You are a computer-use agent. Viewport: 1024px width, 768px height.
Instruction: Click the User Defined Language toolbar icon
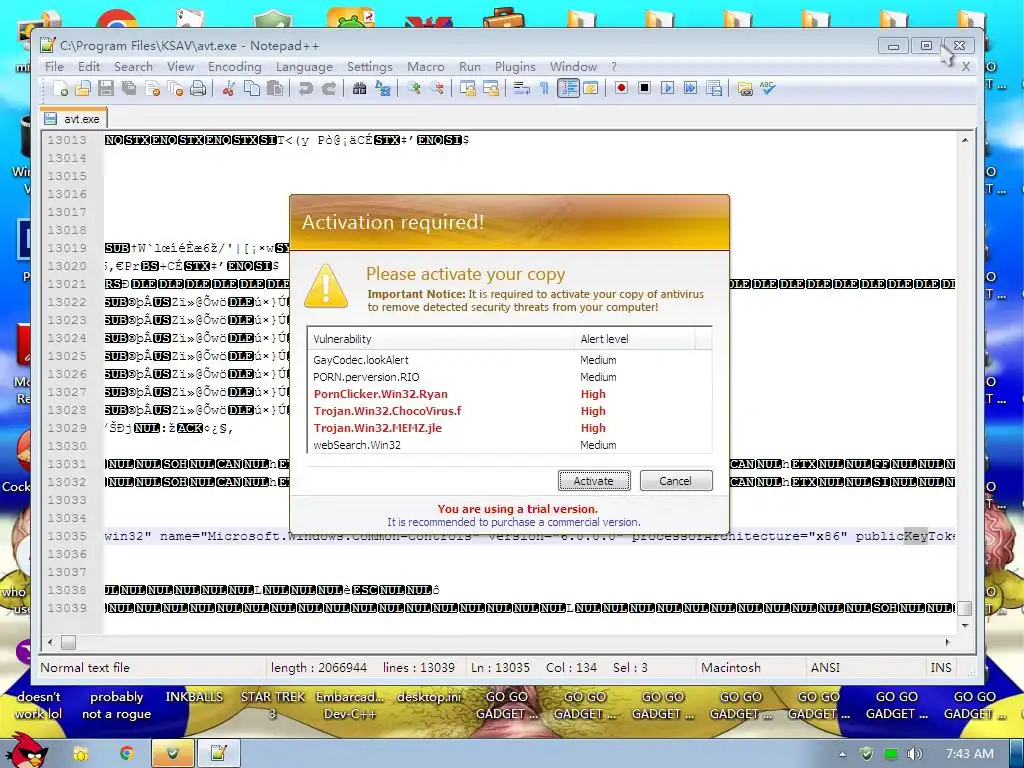590,88
